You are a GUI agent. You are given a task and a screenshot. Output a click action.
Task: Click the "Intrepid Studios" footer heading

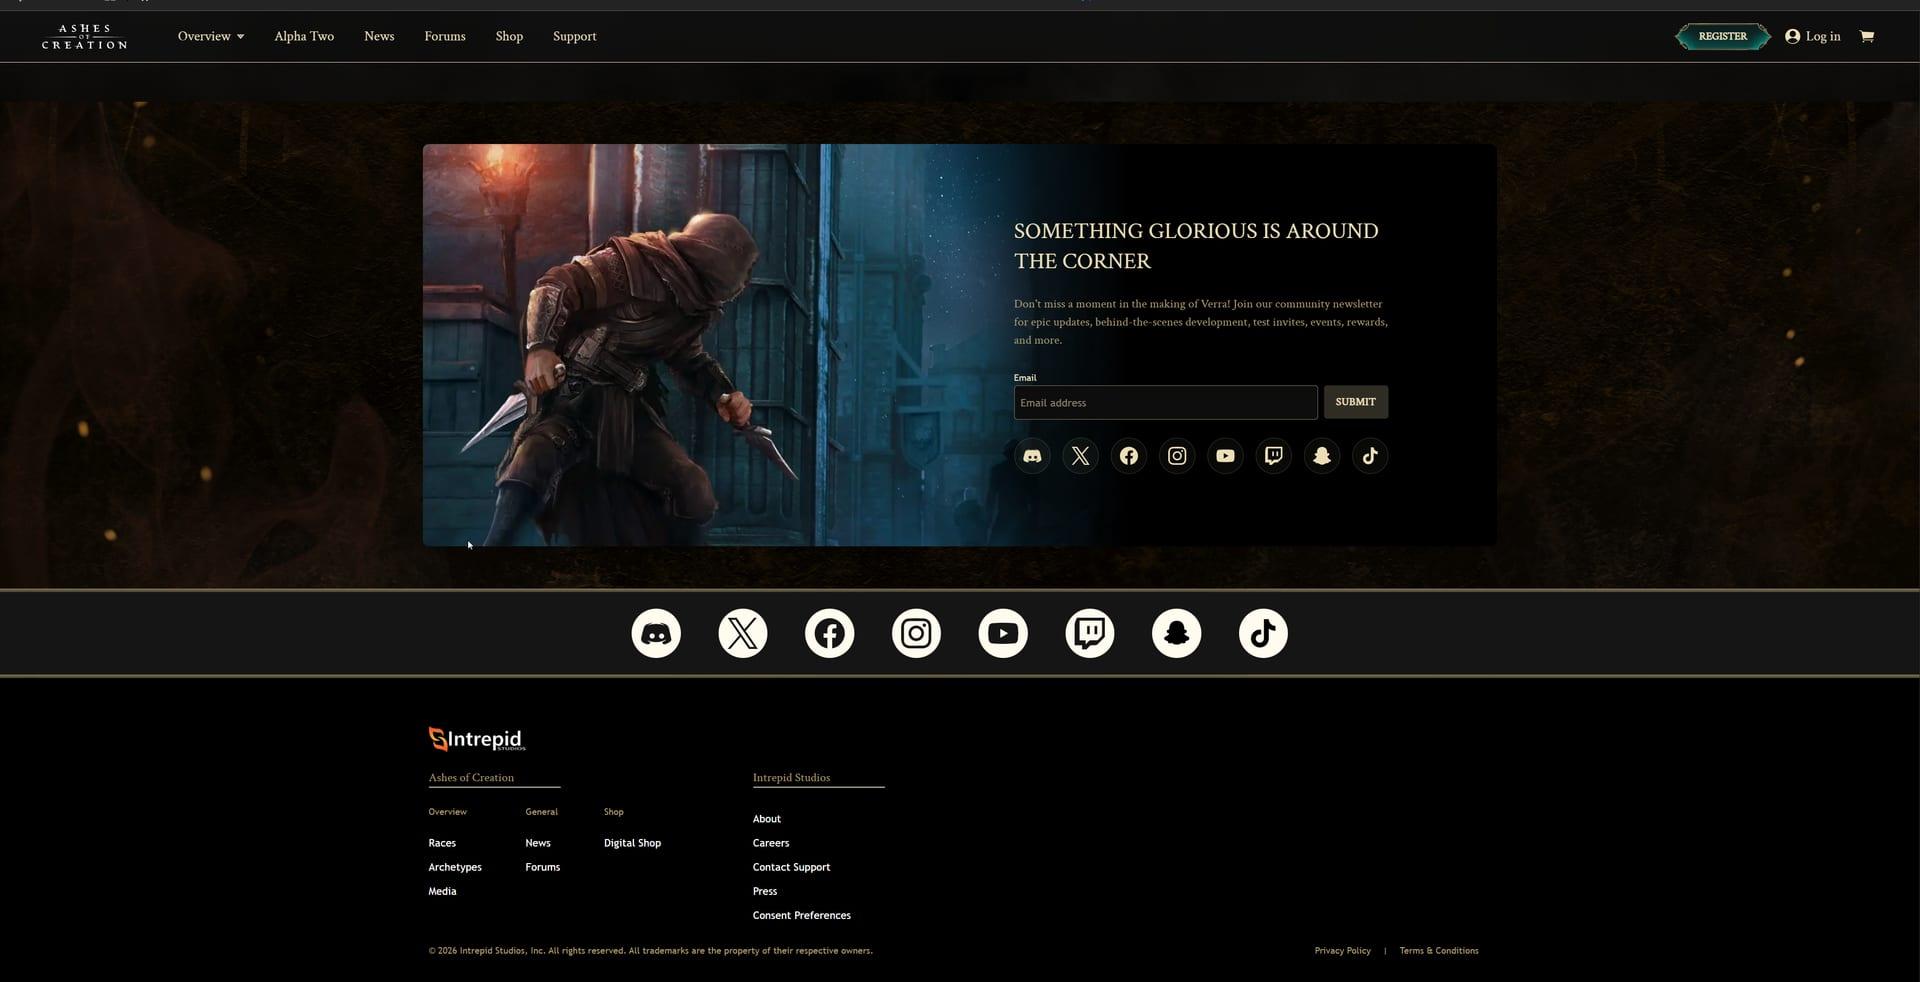click(791, 777)
